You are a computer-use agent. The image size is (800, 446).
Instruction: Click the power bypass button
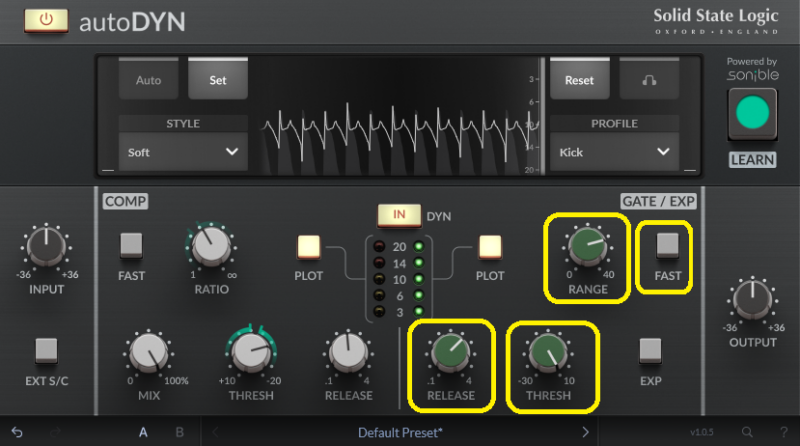coord(46,20)
